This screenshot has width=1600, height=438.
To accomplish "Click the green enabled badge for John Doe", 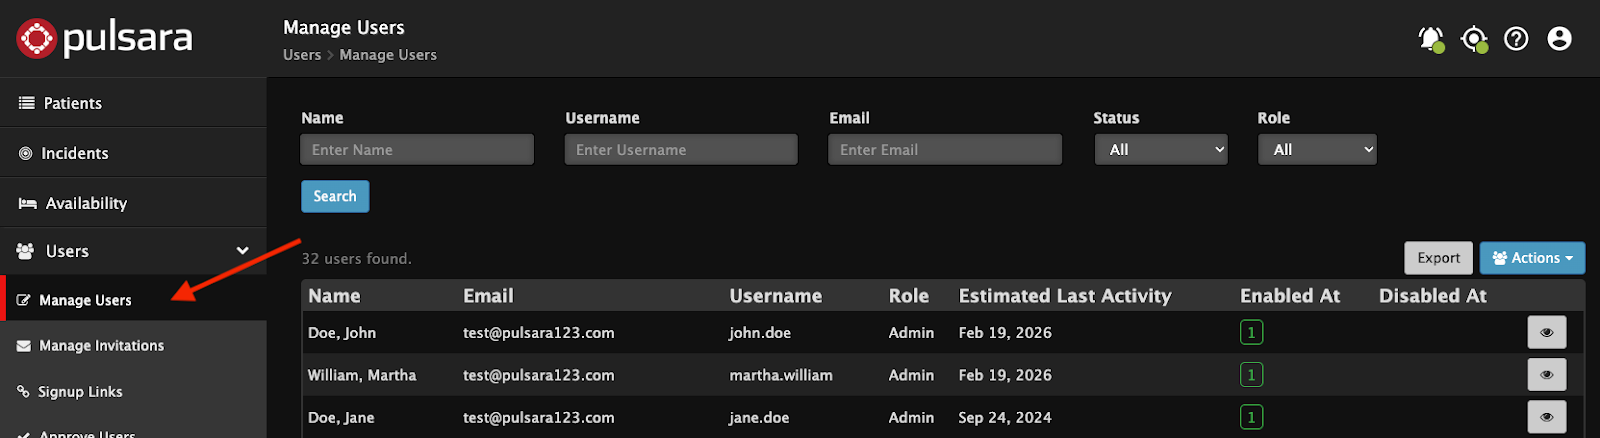I will pos(1251,333).
